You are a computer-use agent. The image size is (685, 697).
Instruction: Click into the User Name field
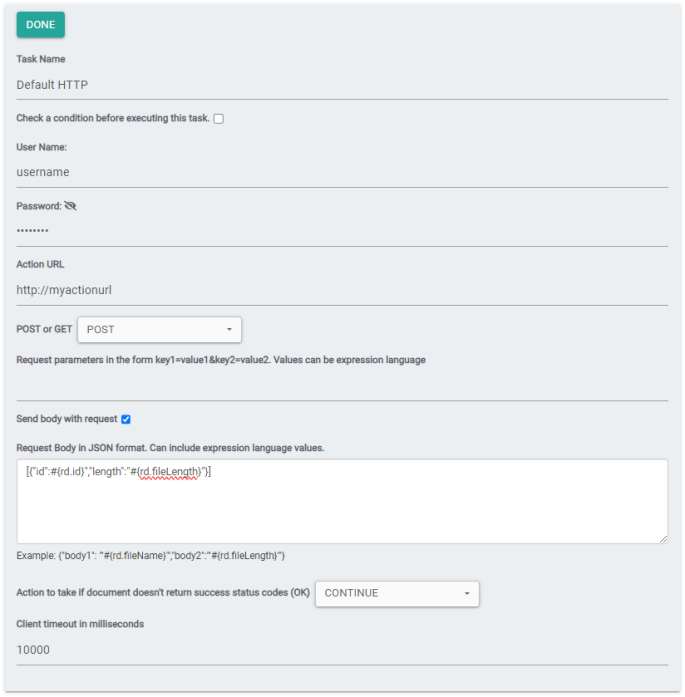[x=342, y=172]
